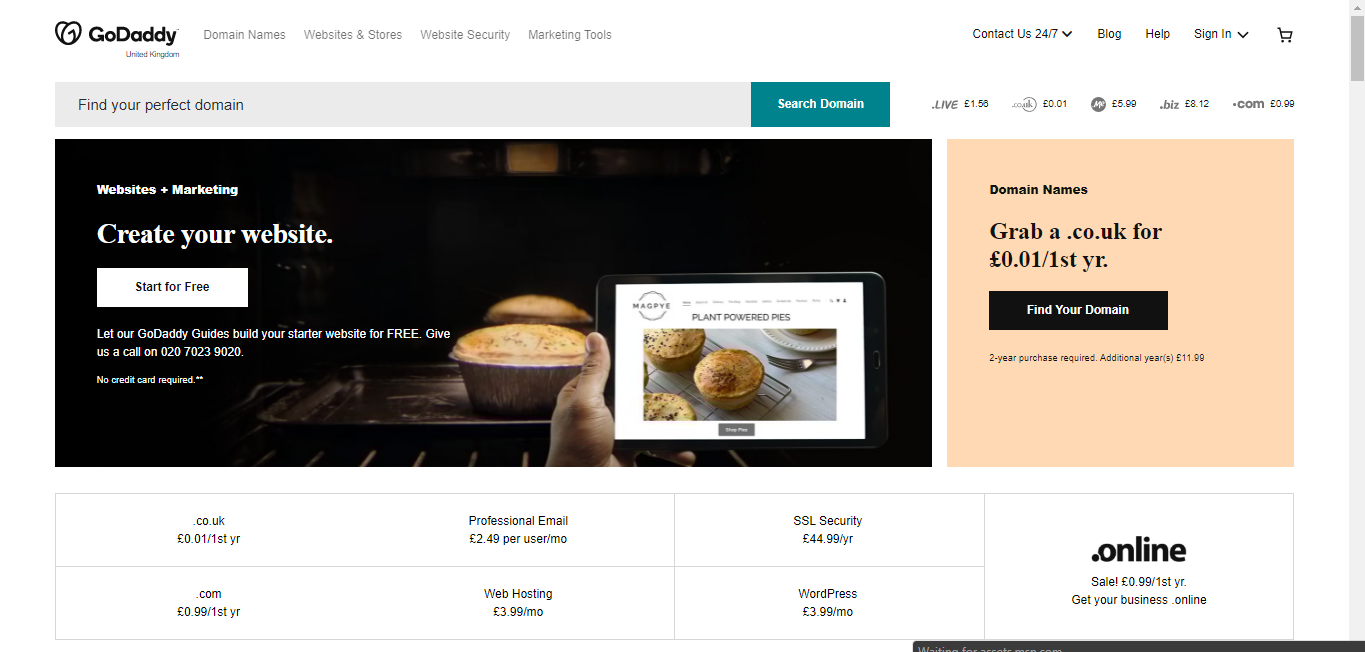Click the GoDaddy heart logo
The image size is (1365, 652).
pos(67,34)
